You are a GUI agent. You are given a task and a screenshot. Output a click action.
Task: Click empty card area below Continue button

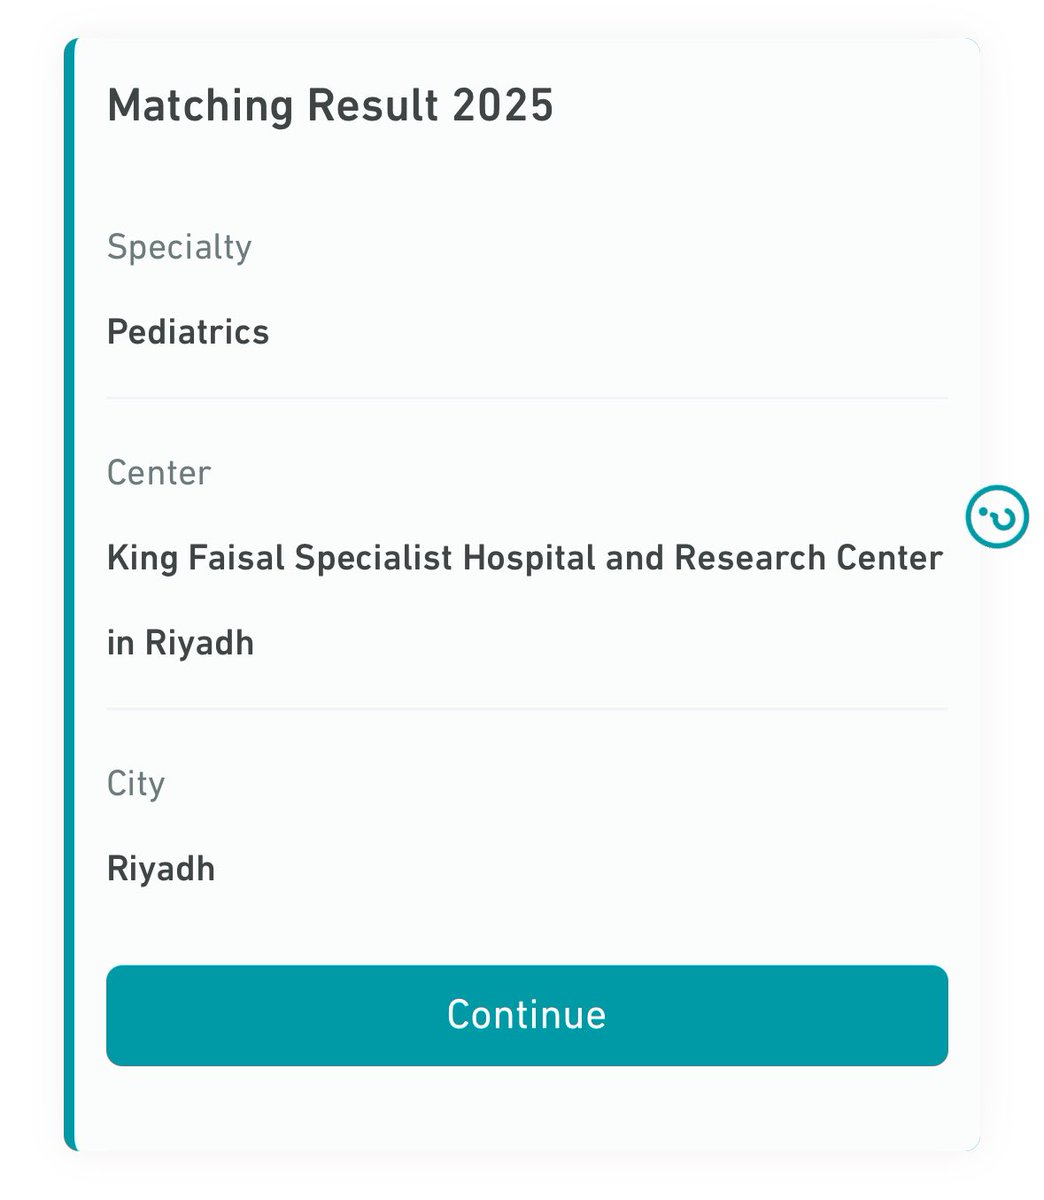(x=527, y=1108)
